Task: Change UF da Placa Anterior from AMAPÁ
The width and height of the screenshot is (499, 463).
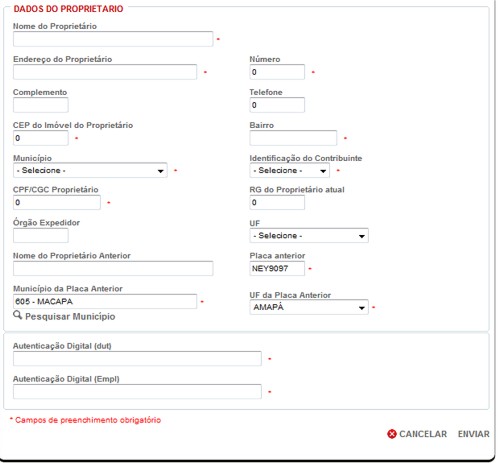Action: tap(309, 307)
